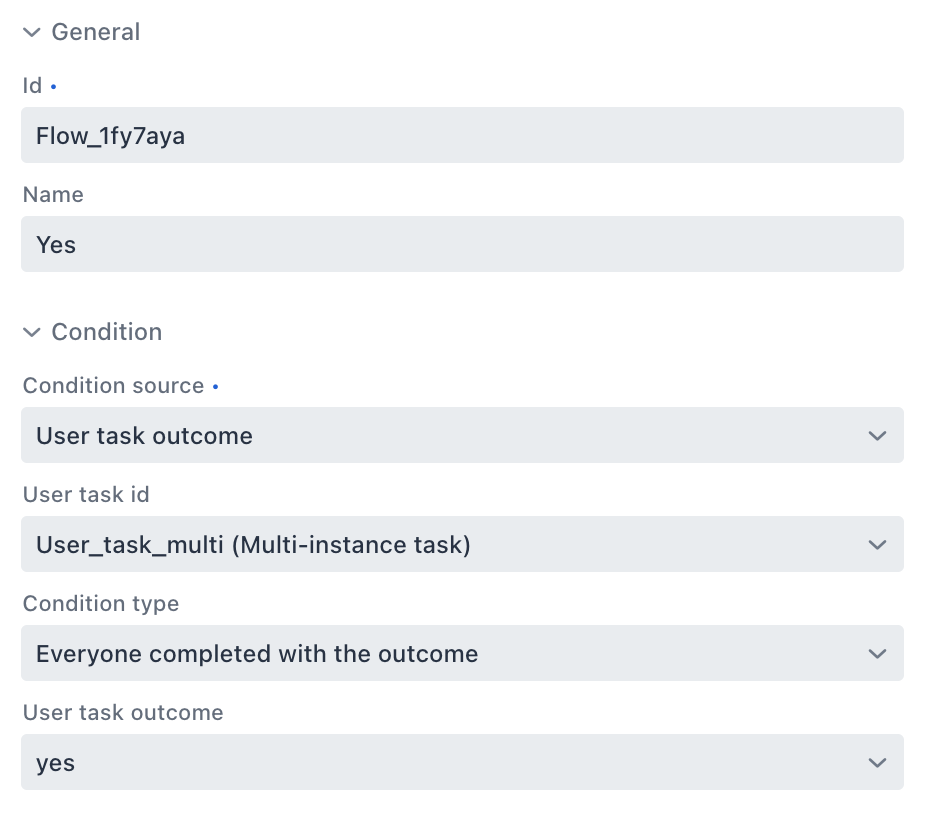Viewport: 926px width, 818px height.
Task: Collapse the Condition section chevron
Action: [32, 332]
